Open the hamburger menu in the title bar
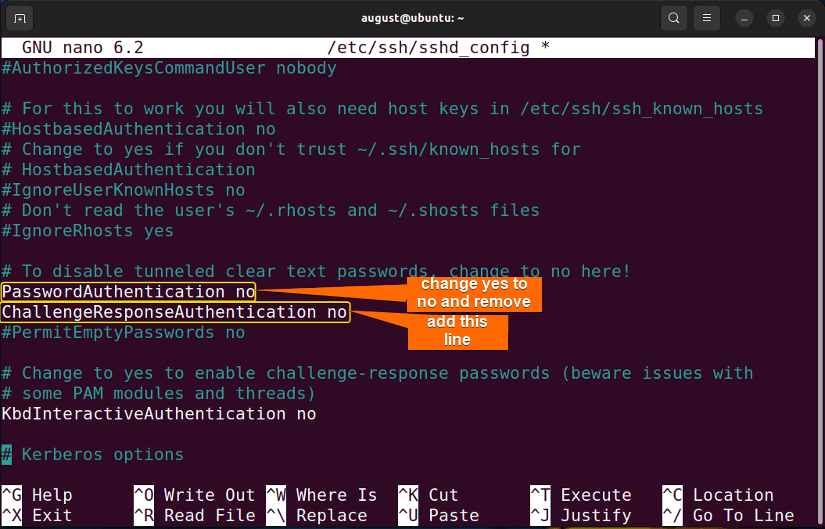The width and height of the screenshot is (825, 529). [x=707, y=18]
